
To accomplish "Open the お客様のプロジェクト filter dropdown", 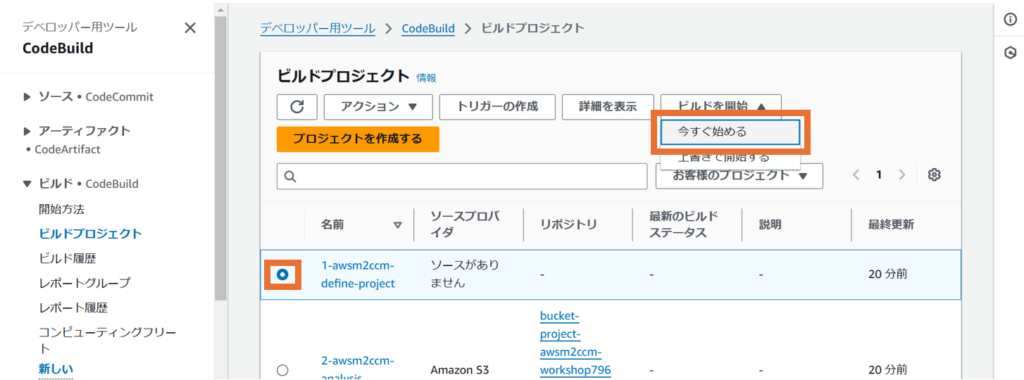I will (x=739, y=176).
